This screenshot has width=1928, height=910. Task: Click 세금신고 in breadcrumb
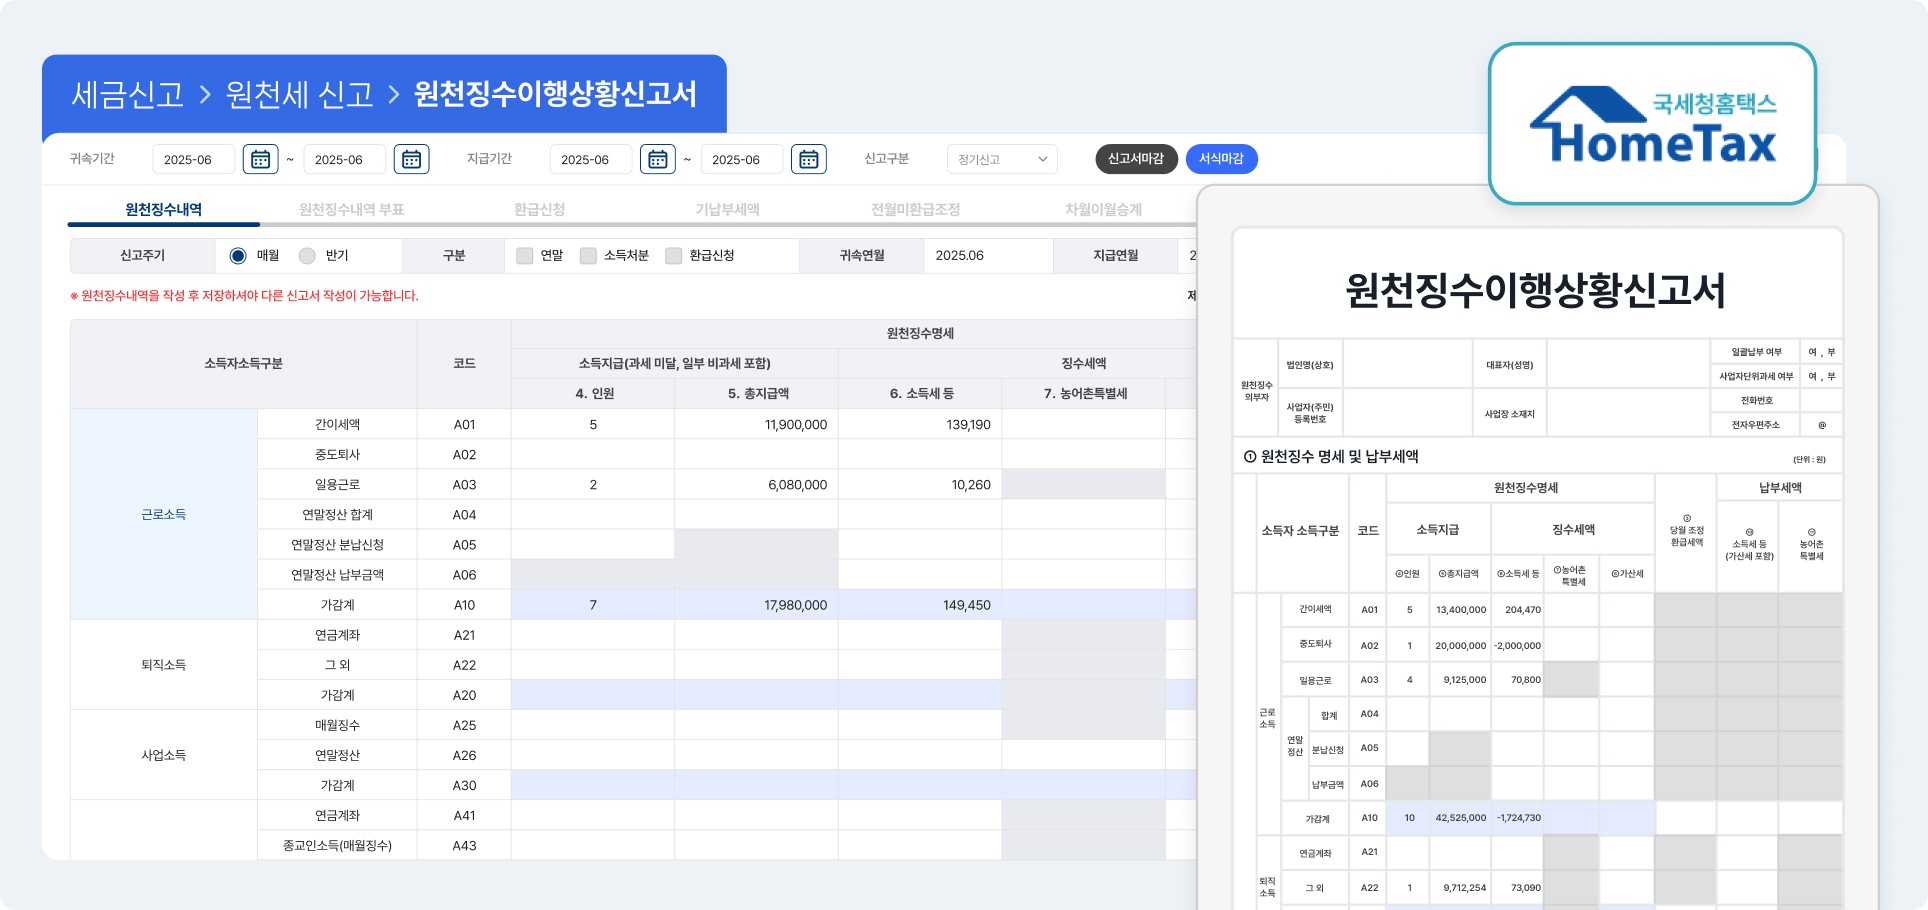coord(128,94)
